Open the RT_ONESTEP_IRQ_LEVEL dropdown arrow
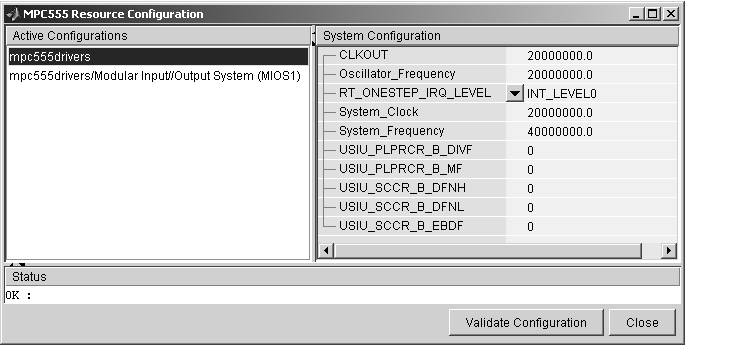The height and width of the screenshot is (363, 750). click(x=515, y=93)
